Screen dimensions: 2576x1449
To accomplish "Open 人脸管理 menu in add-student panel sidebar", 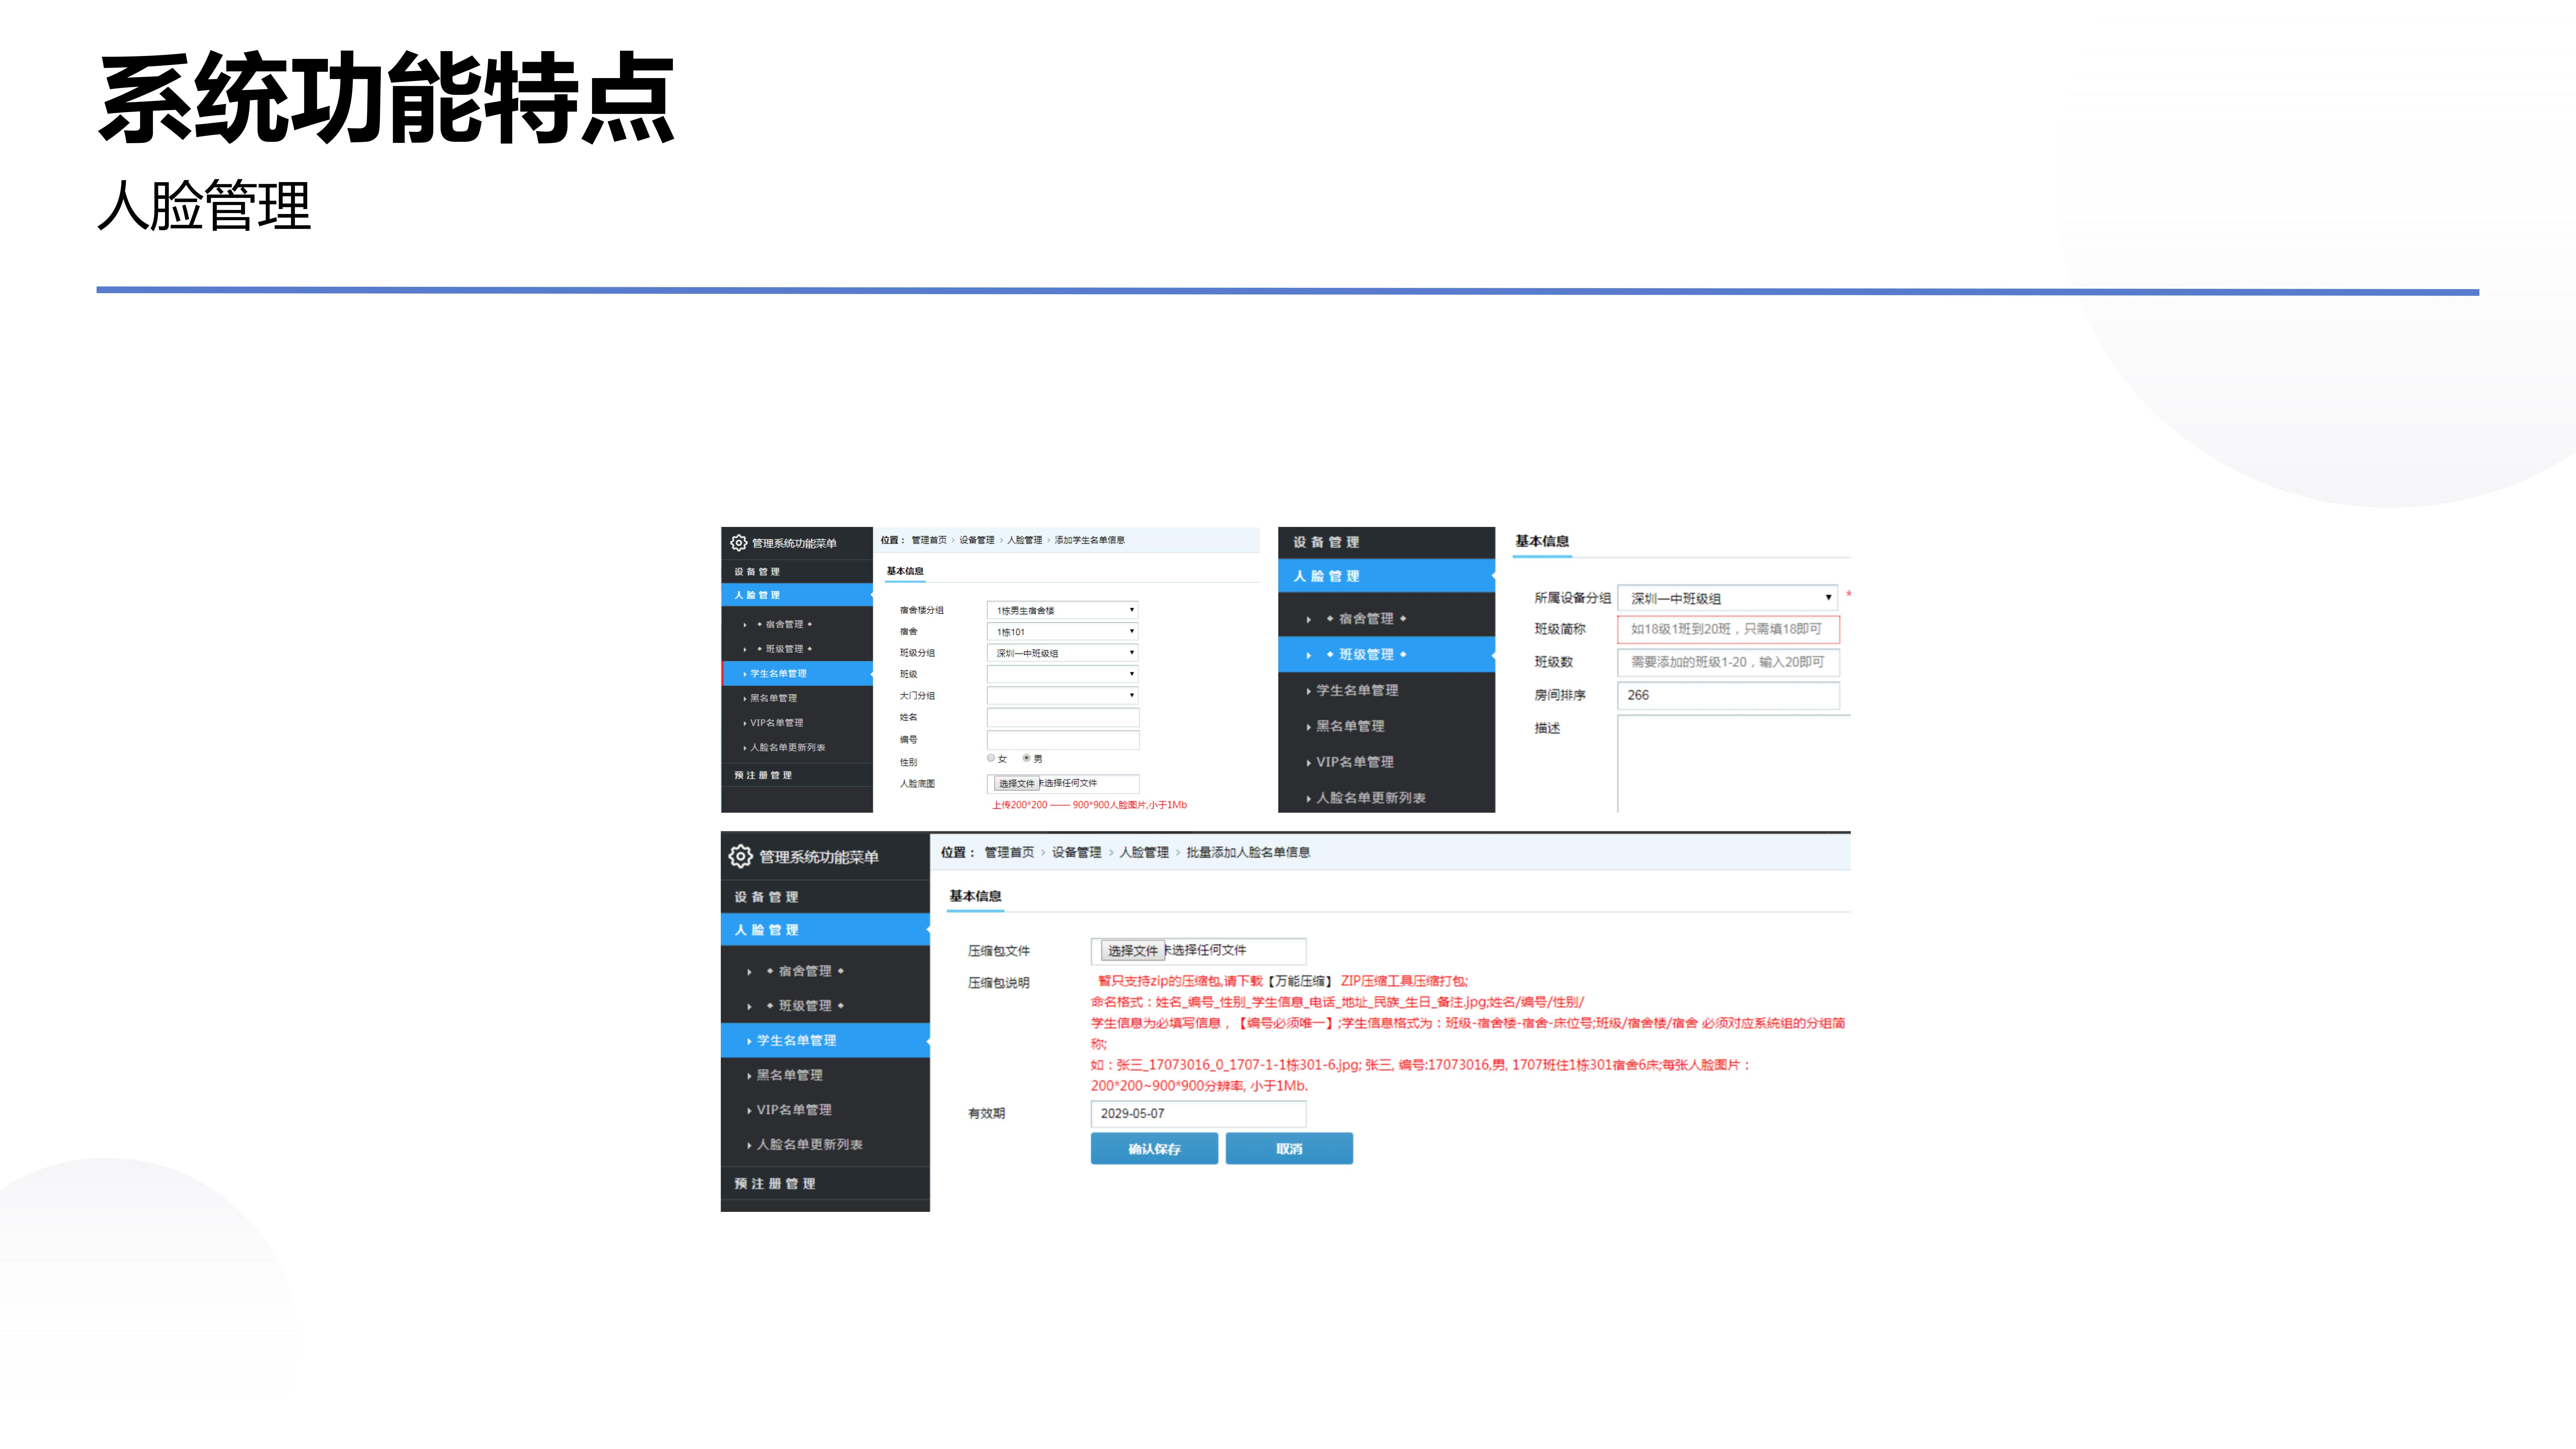I will coord(797,595).
